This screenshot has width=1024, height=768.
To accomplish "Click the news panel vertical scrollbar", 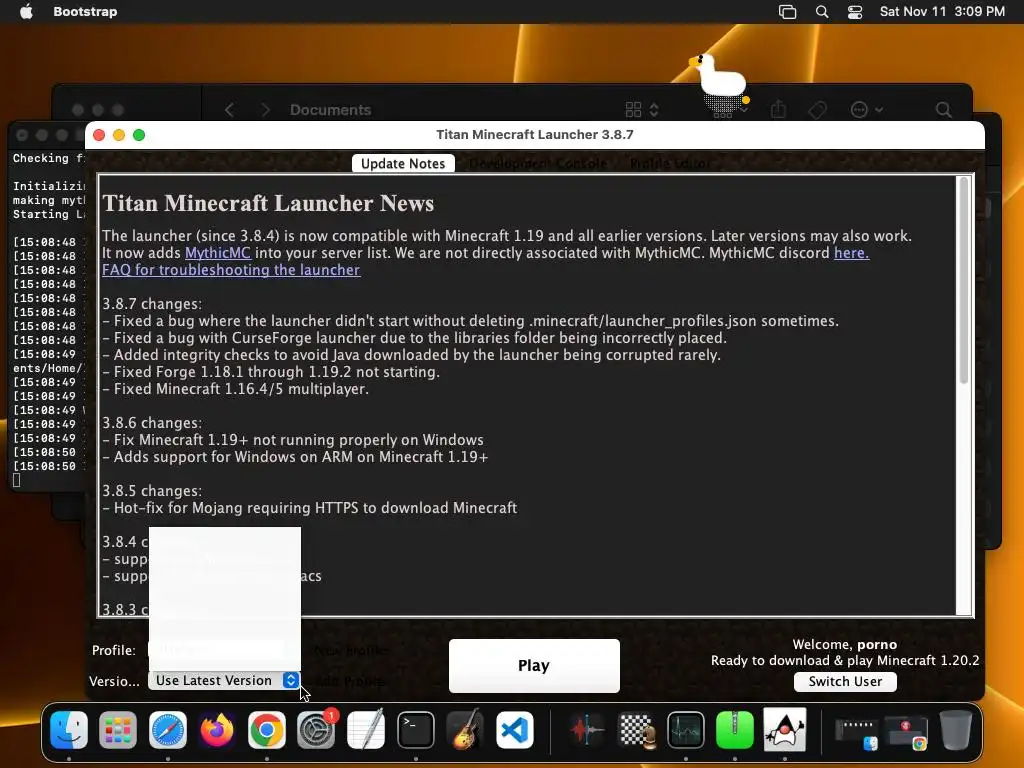I will [963, 280].
